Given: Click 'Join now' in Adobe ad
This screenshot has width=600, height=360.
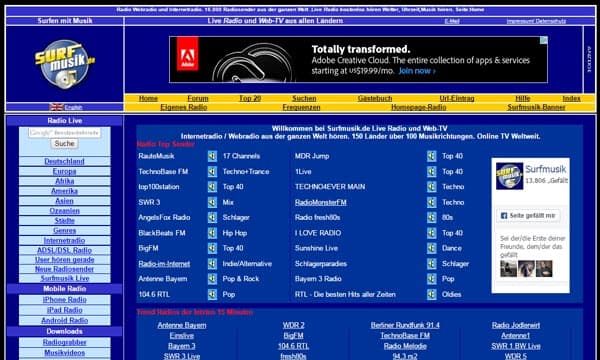Looking at the screenshot, I should tap(417, 71).
